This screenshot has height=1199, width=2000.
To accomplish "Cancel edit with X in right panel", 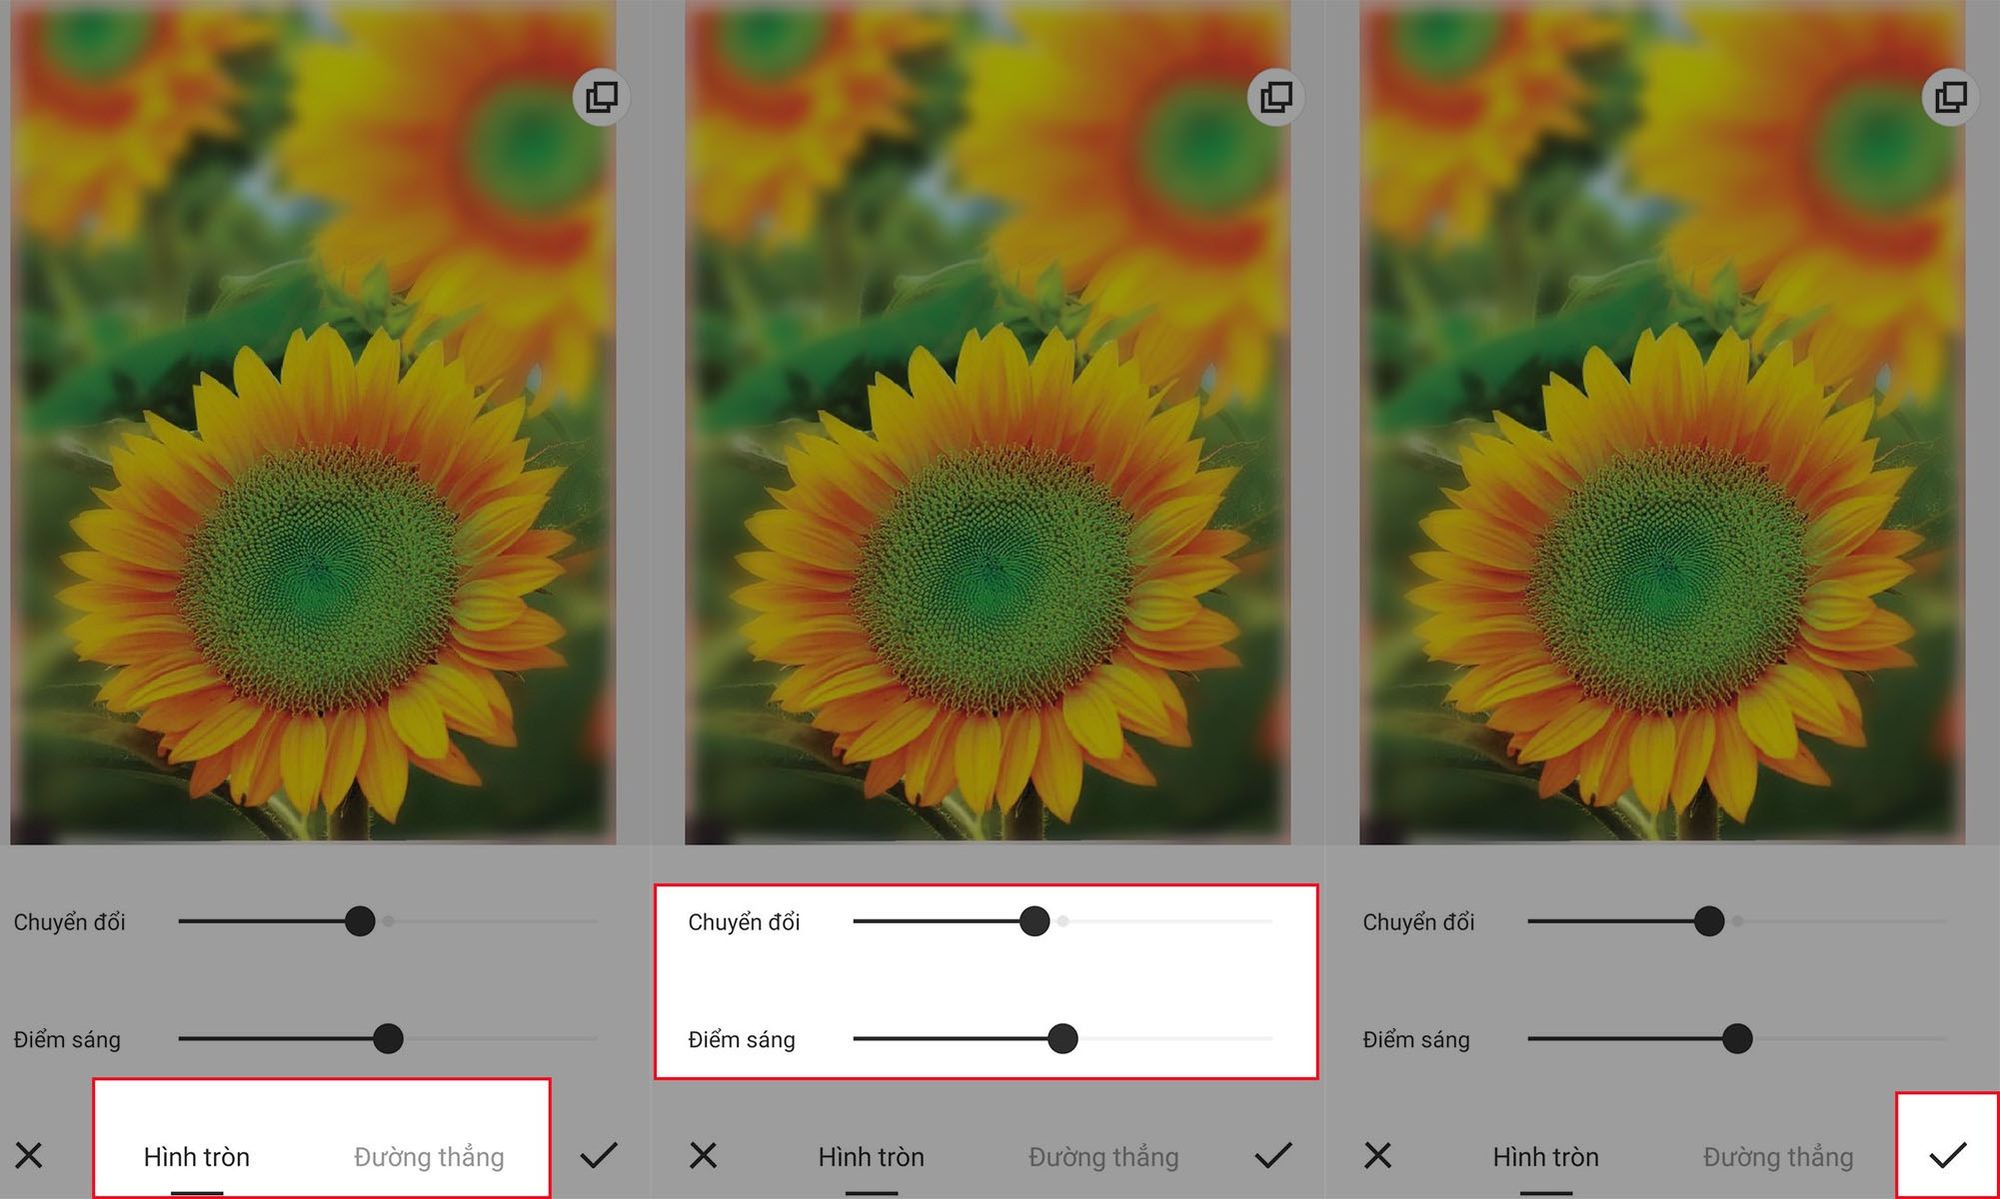I will (x=1378, y=1155).
